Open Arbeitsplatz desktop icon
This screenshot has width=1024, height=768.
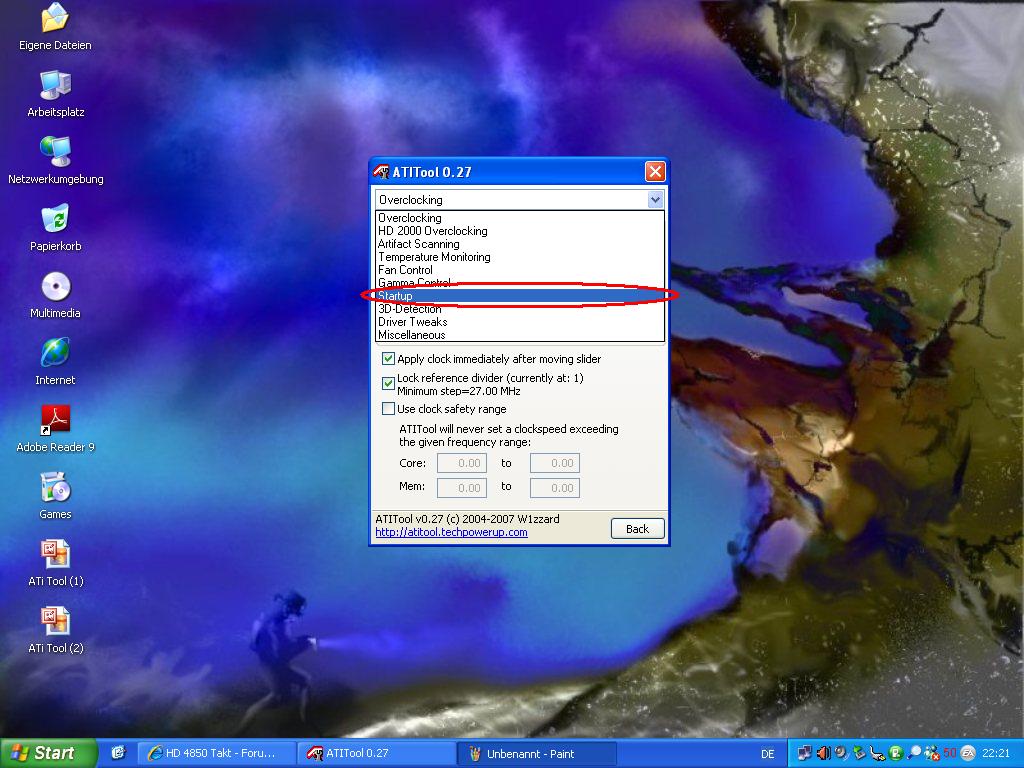tap(56, 94)
